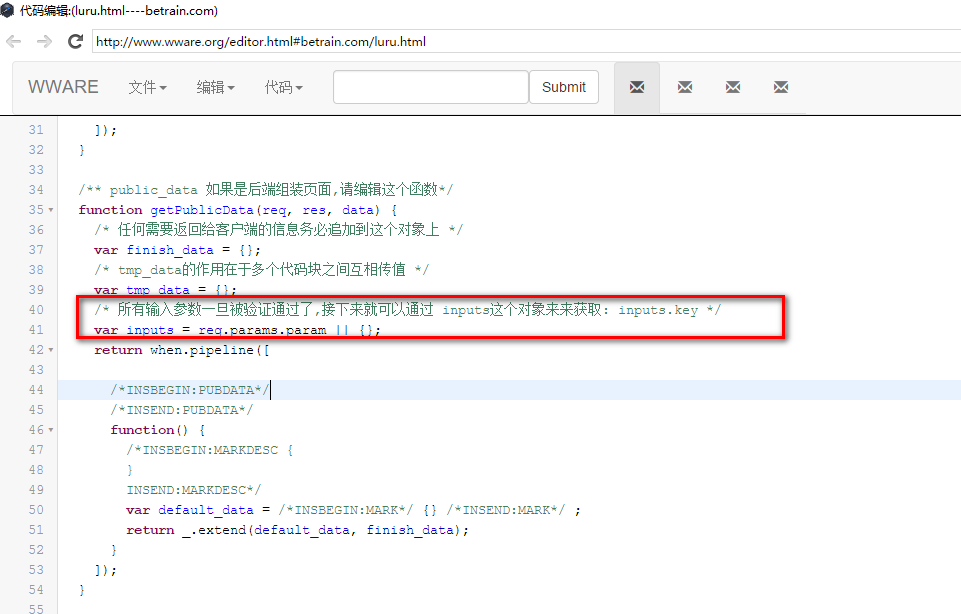The width and height of the screenshot is (961, 614).
Task: Click the getPublicData function name
Action: [202, 210]
